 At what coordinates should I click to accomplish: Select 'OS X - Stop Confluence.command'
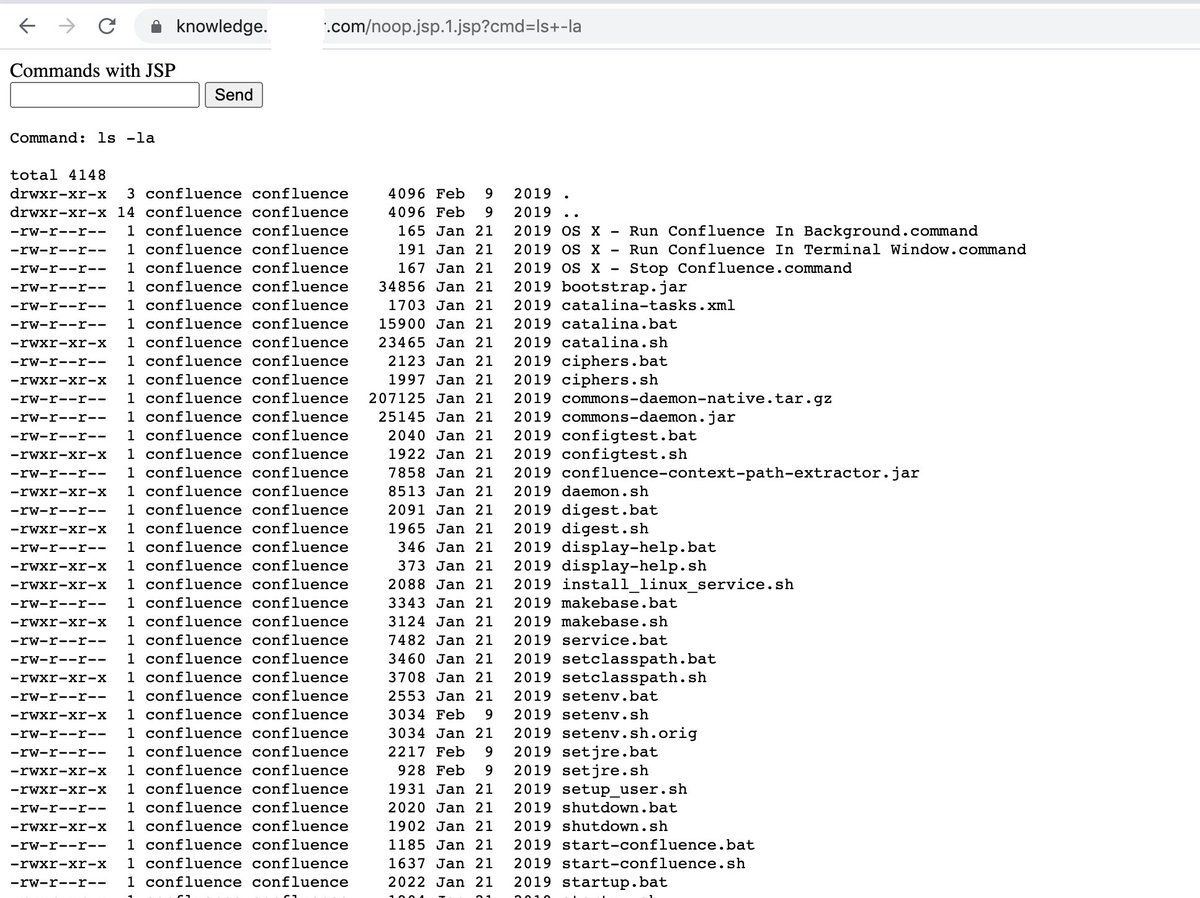pyautogui.click(x=707, y=268)
